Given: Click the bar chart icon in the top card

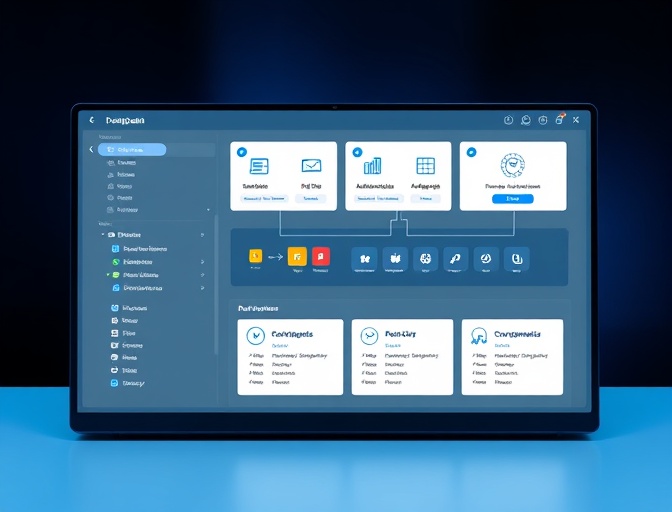Looking at the screenshot, I should click(x=372, y=166).
